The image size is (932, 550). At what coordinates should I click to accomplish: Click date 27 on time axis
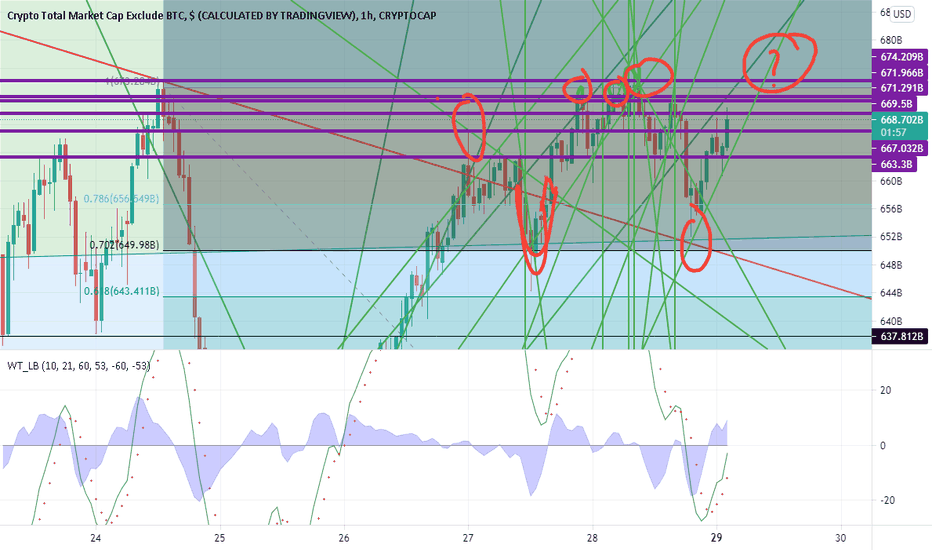(x=468, y=539)
